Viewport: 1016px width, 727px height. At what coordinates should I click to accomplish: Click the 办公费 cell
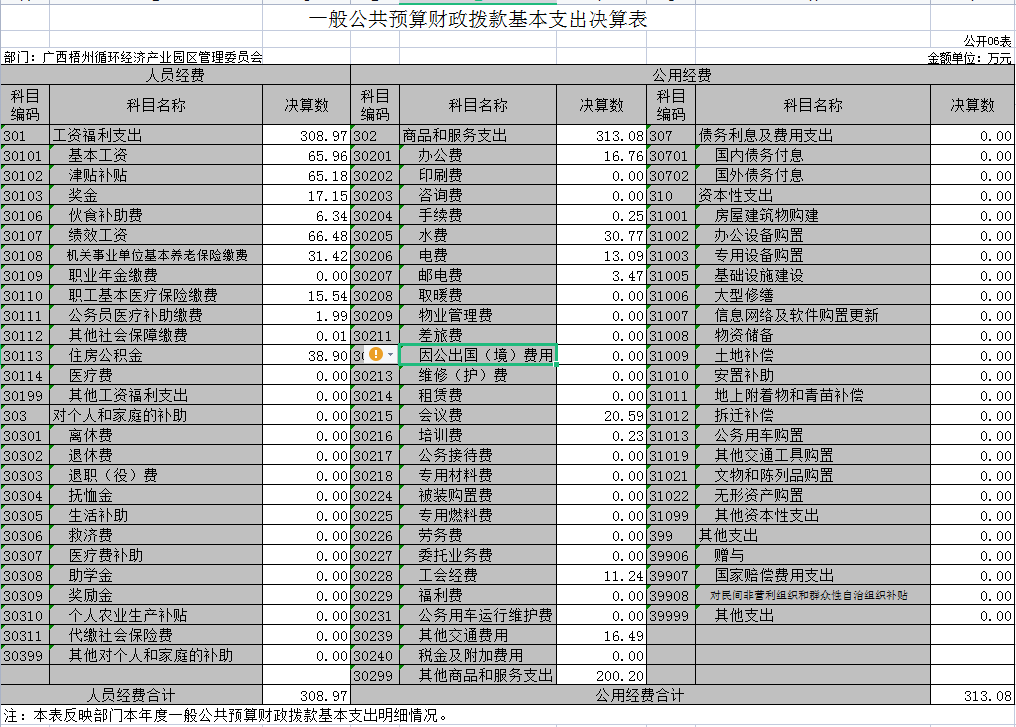(478, 156)
